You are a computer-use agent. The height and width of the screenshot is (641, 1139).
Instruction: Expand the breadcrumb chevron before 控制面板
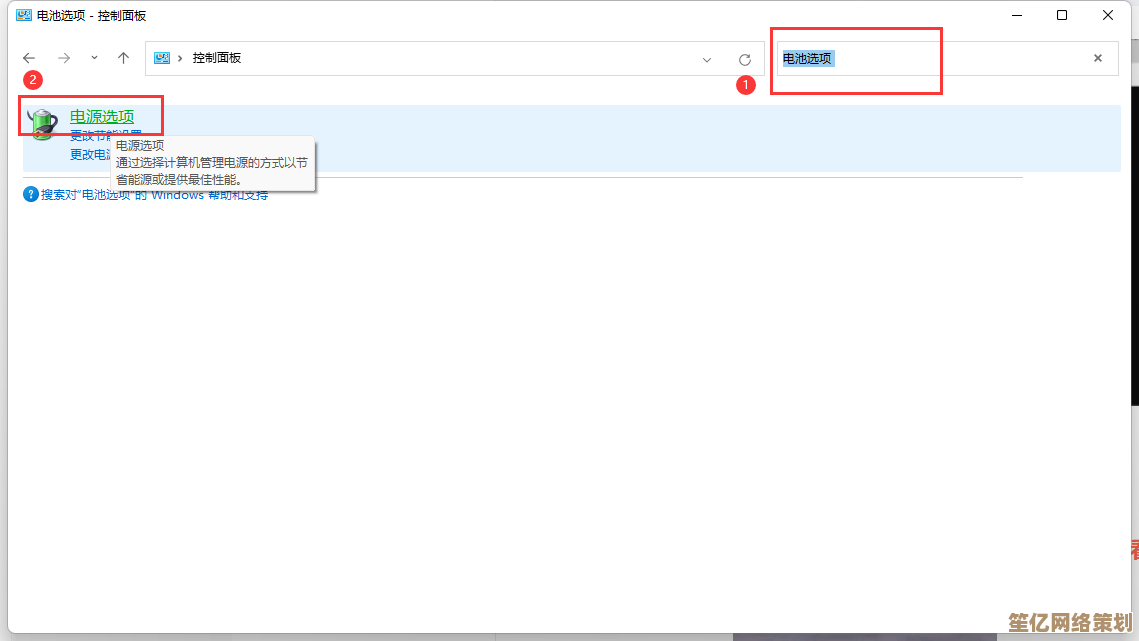181,58
